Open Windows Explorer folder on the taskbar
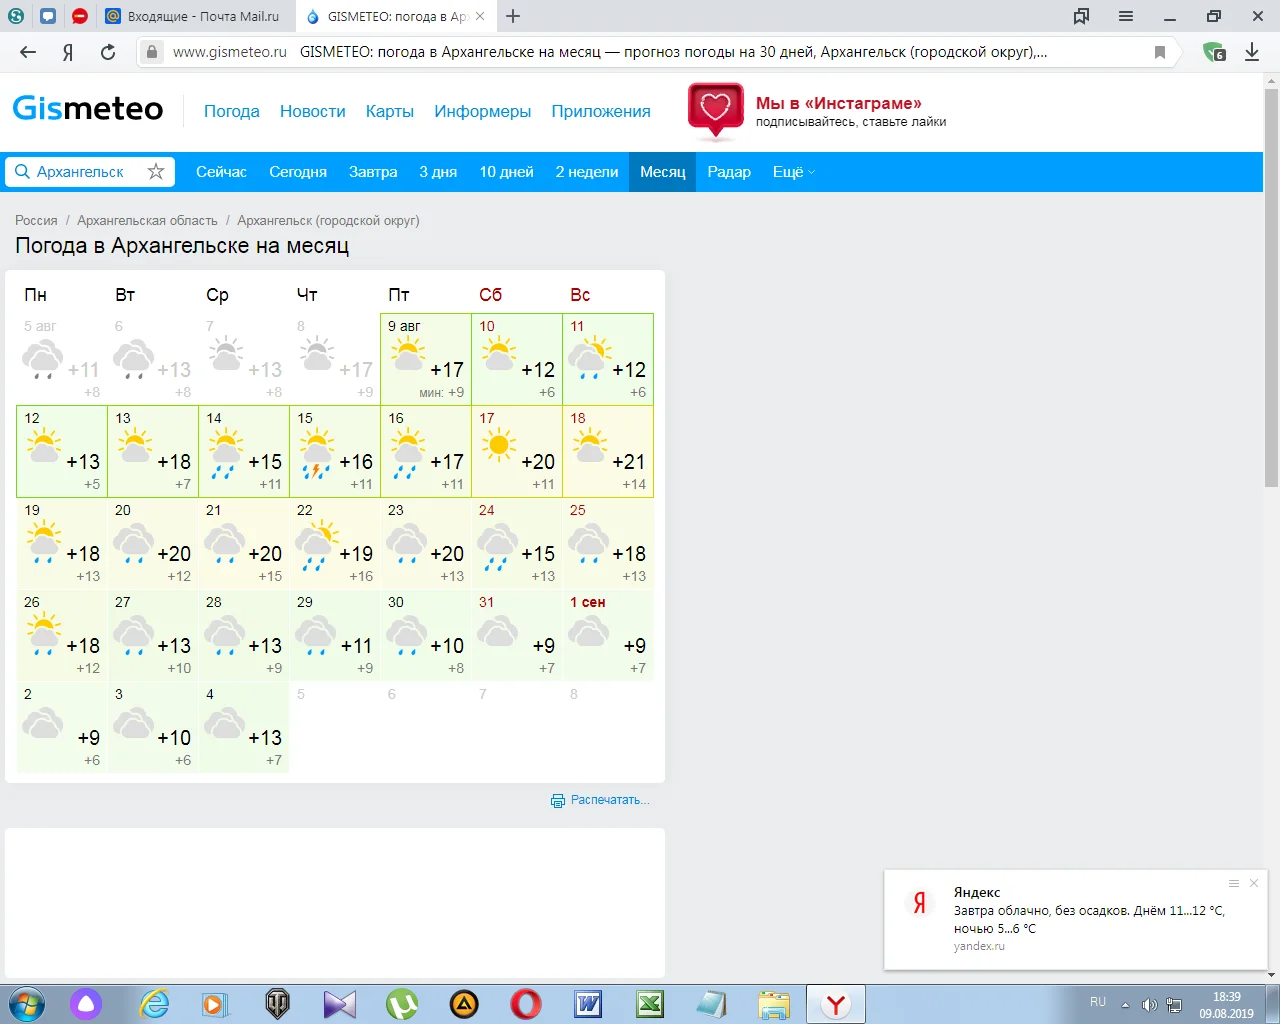 [x=773, y=1004]
